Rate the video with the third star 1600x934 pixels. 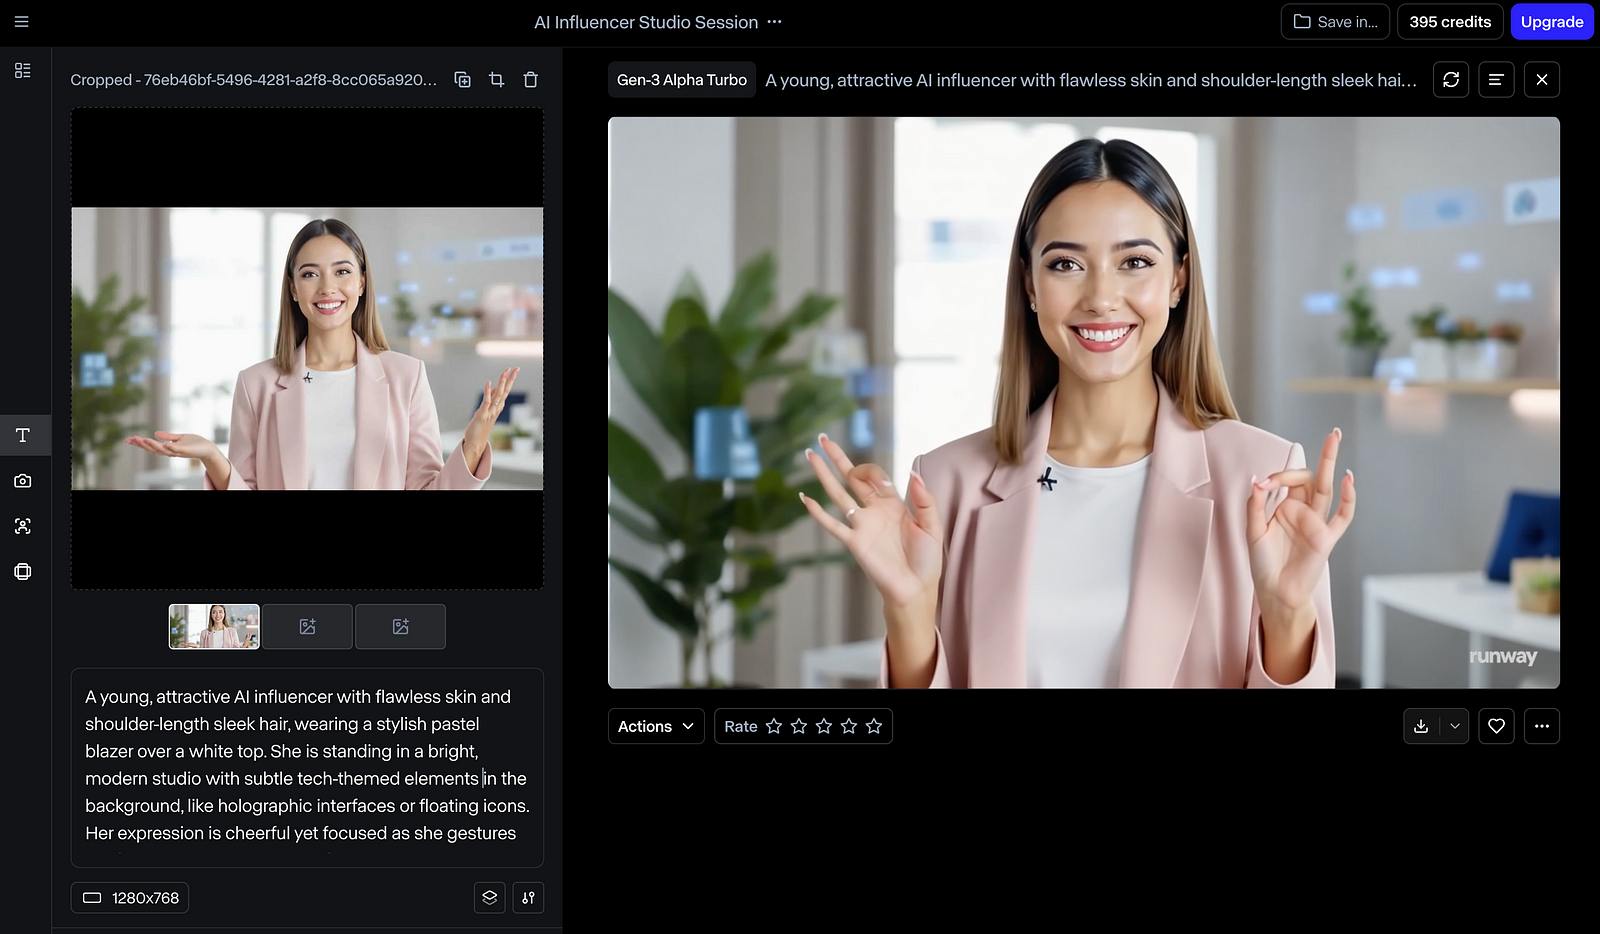pyautogui.click(x=824, y=726)
